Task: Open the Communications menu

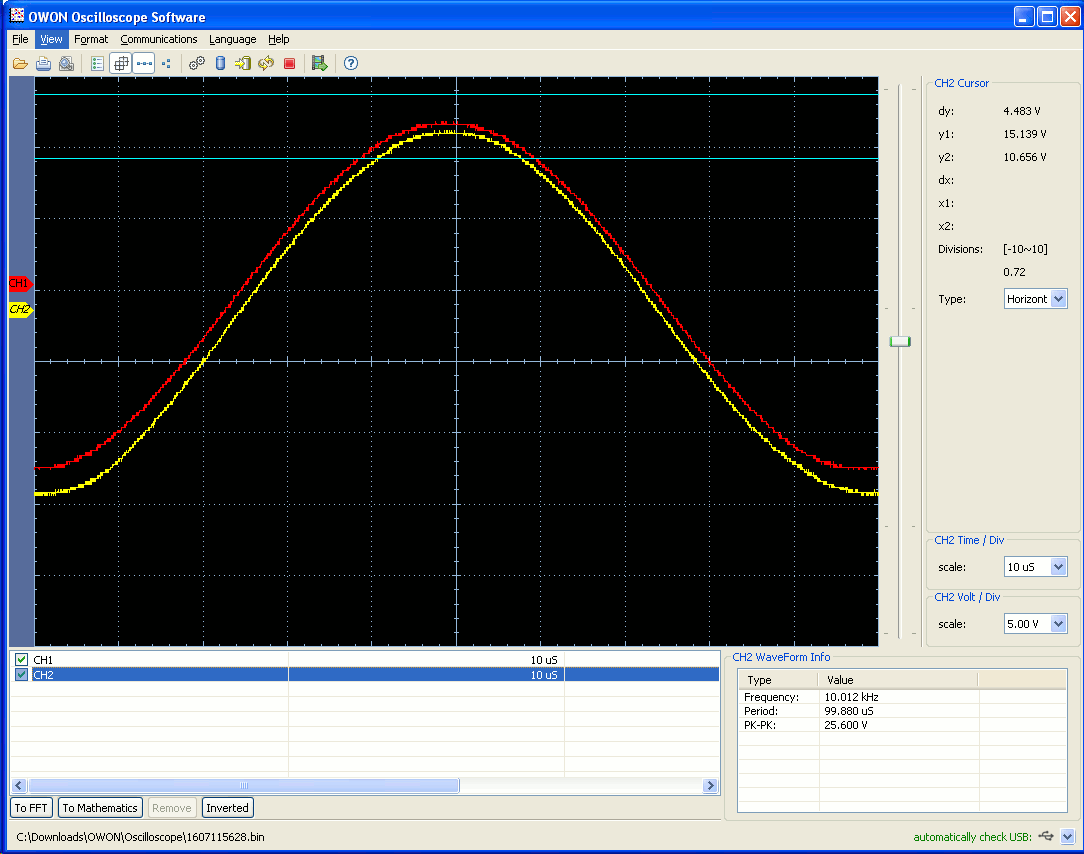Action: [158, 39]
